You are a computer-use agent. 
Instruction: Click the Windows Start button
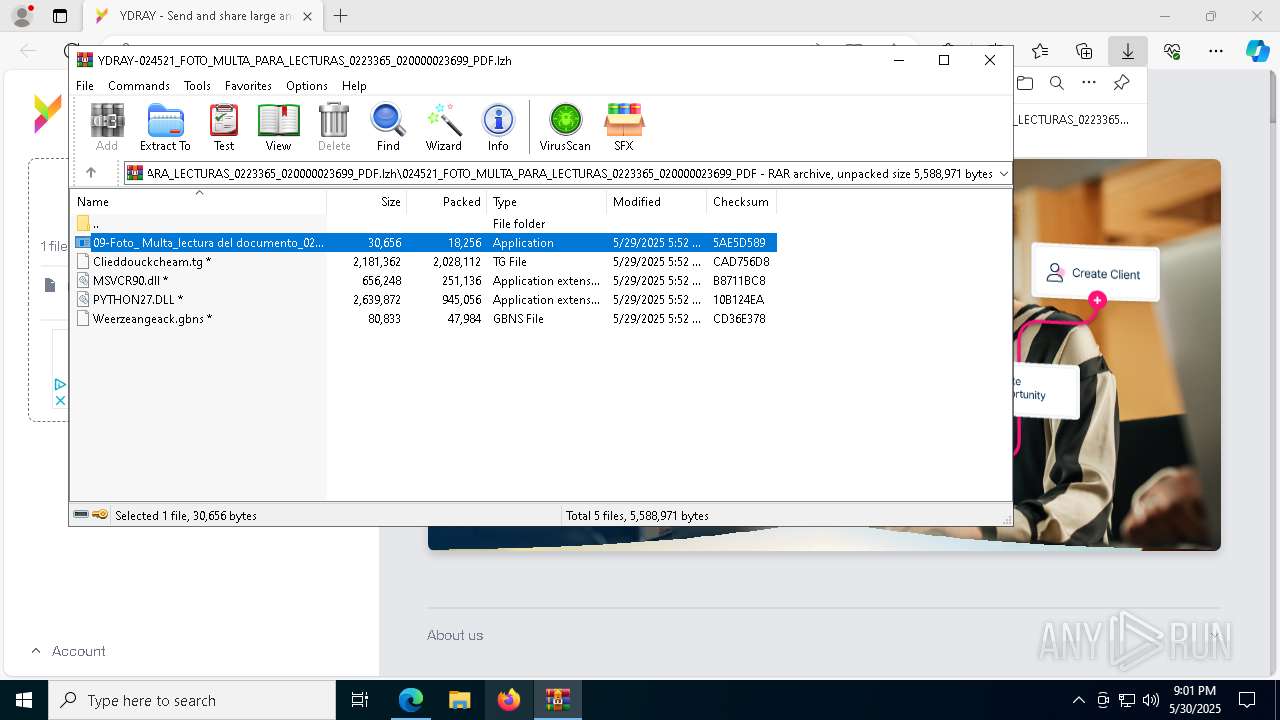(x=23, y=700)
